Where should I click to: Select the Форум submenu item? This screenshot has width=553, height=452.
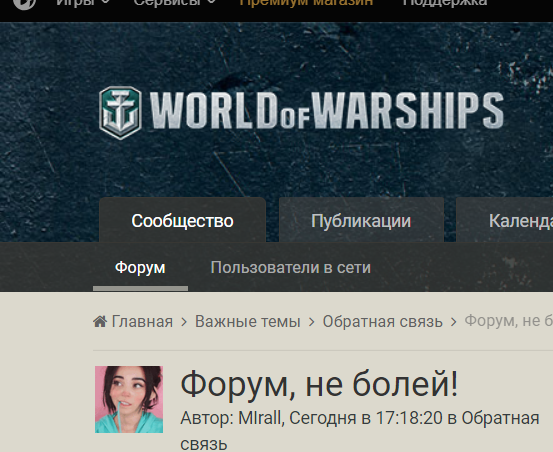pos(140,268)
